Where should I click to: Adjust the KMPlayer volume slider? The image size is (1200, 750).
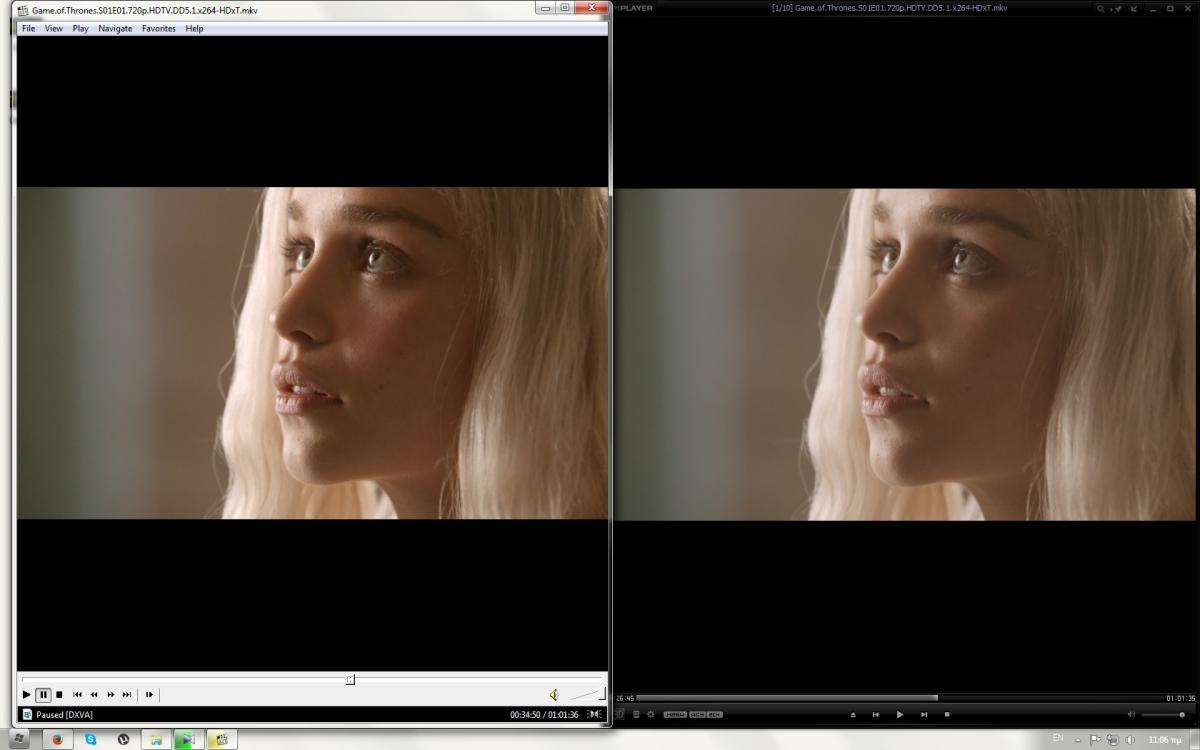[x=1164, y=714]
